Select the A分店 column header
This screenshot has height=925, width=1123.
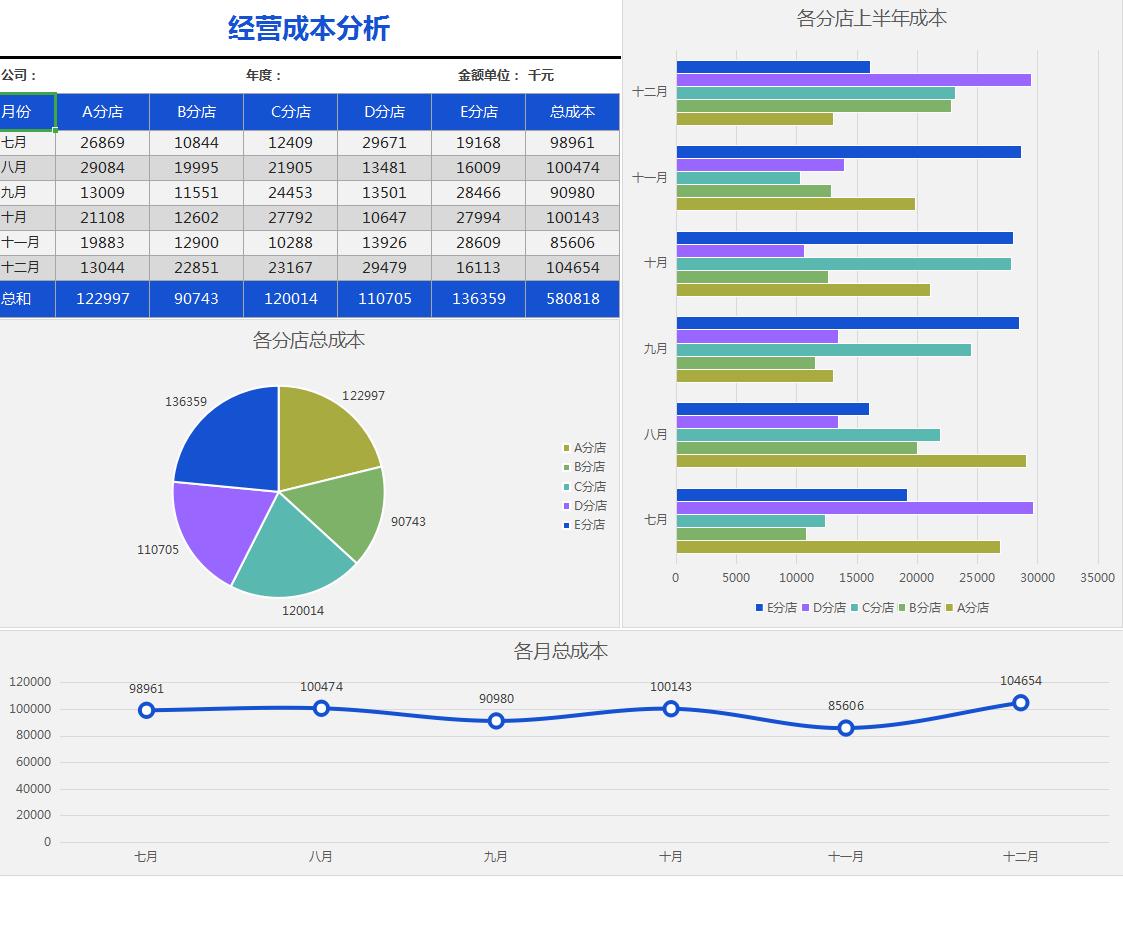103,112
